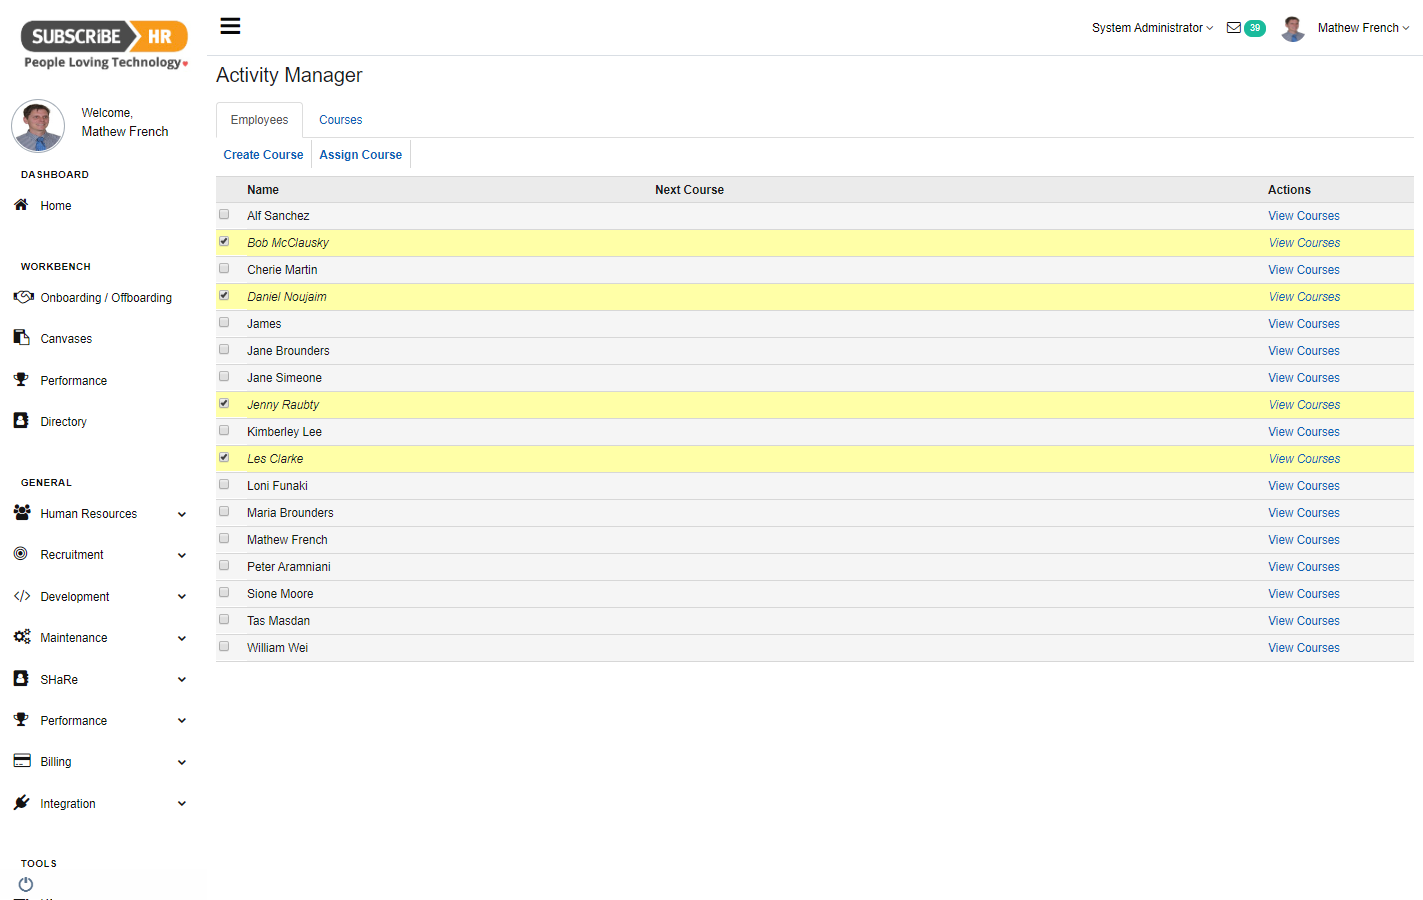Click the Assign Course link
The height and width of the screenshot is (900, 1423).
(360, 155)
